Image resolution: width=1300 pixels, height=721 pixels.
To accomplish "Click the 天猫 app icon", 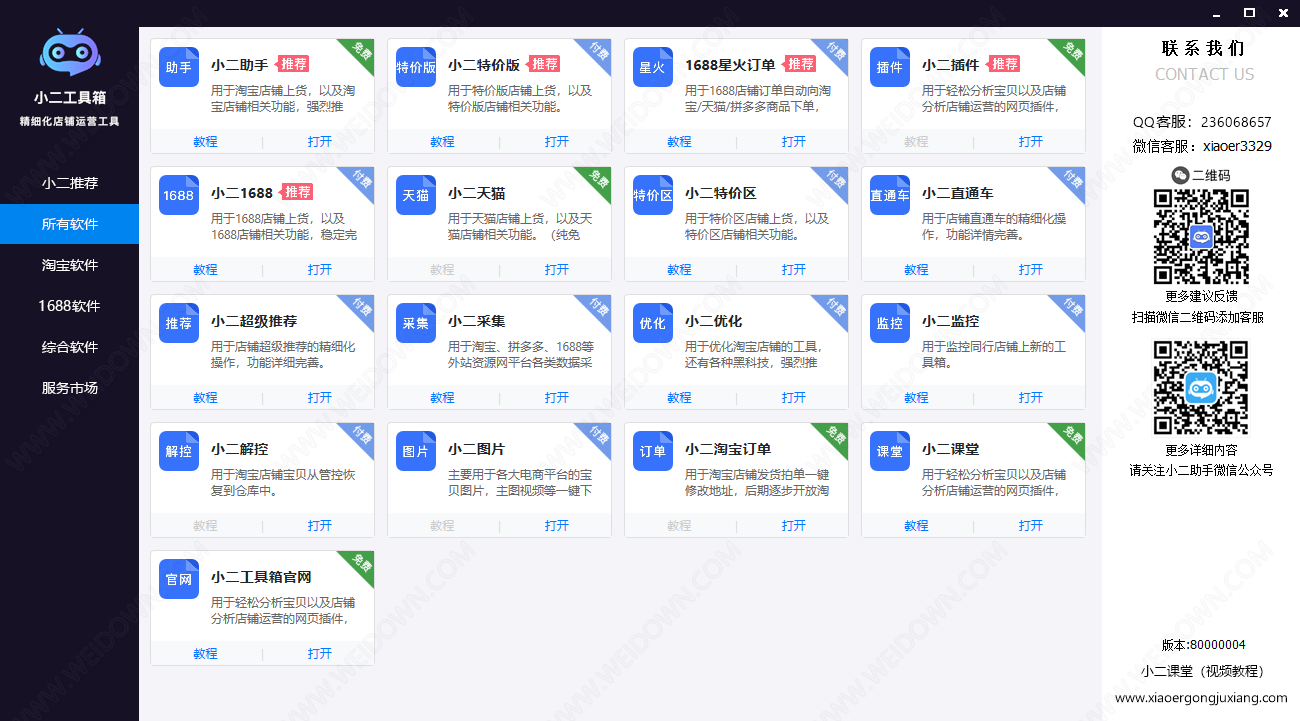I will pyautogui.click(x=416, y=195).
